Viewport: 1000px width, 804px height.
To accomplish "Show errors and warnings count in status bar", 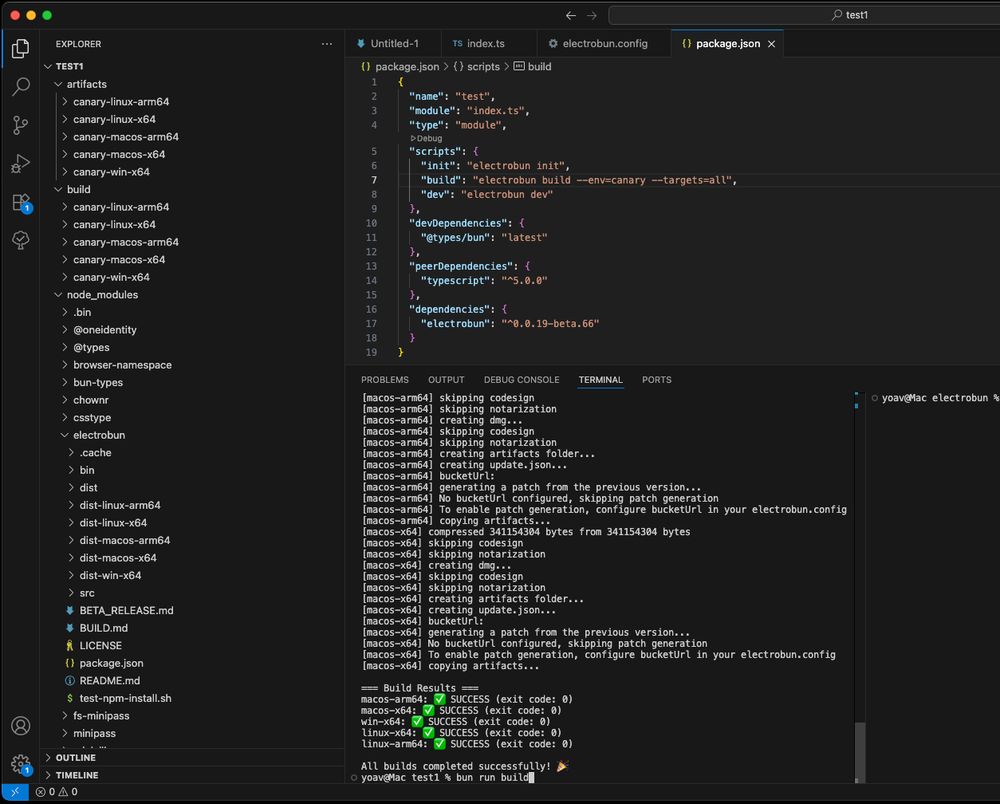I will coord(57,792).
